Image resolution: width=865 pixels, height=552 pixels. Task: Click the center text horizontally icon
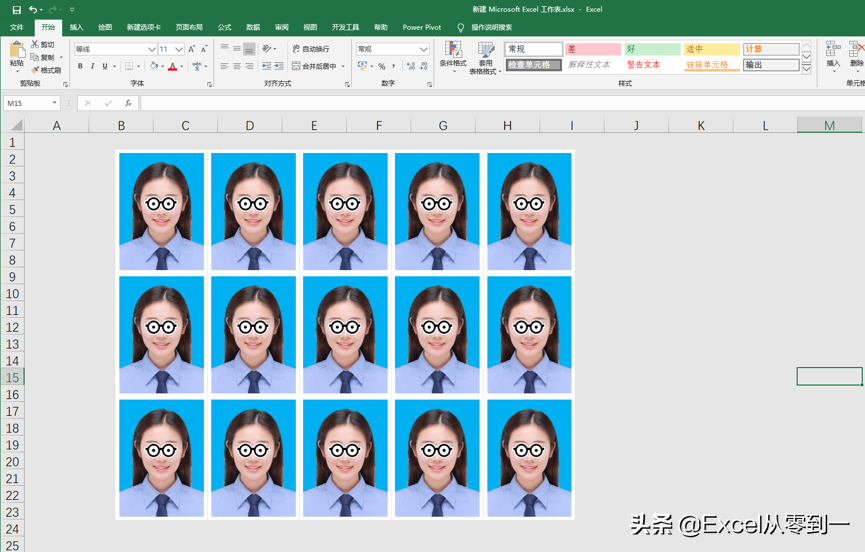click(x=237, y=66)
